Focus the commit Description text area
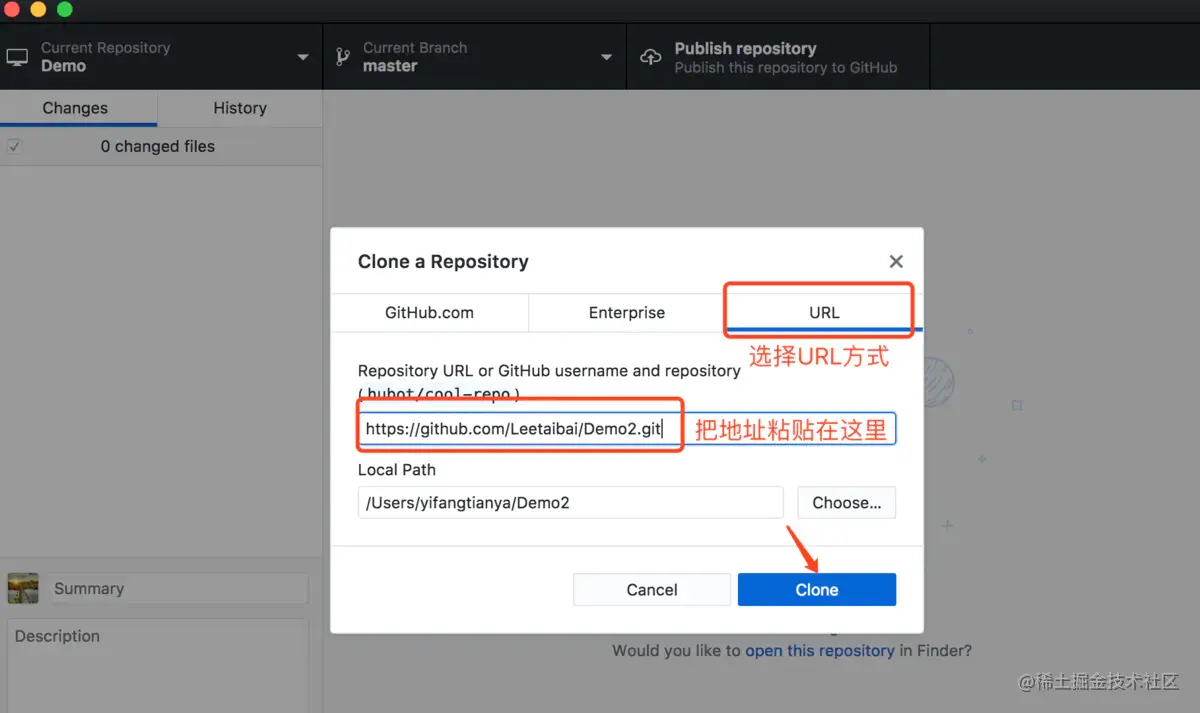 pos(158,665)
